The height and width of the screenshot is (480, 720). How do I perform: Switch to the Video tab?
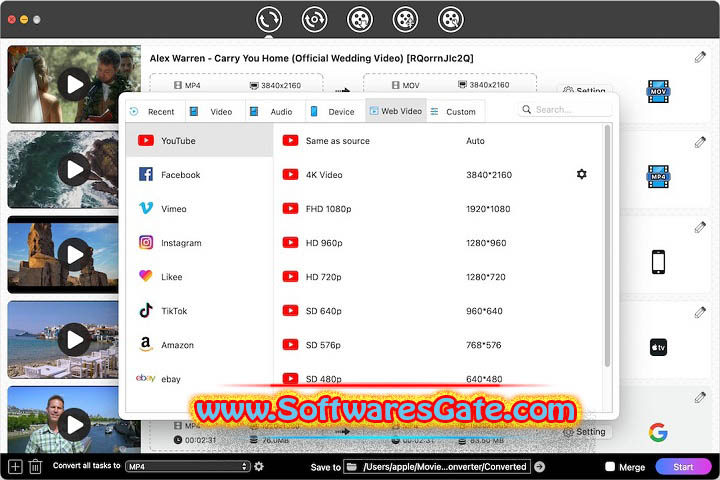click(x=215, y=112)
